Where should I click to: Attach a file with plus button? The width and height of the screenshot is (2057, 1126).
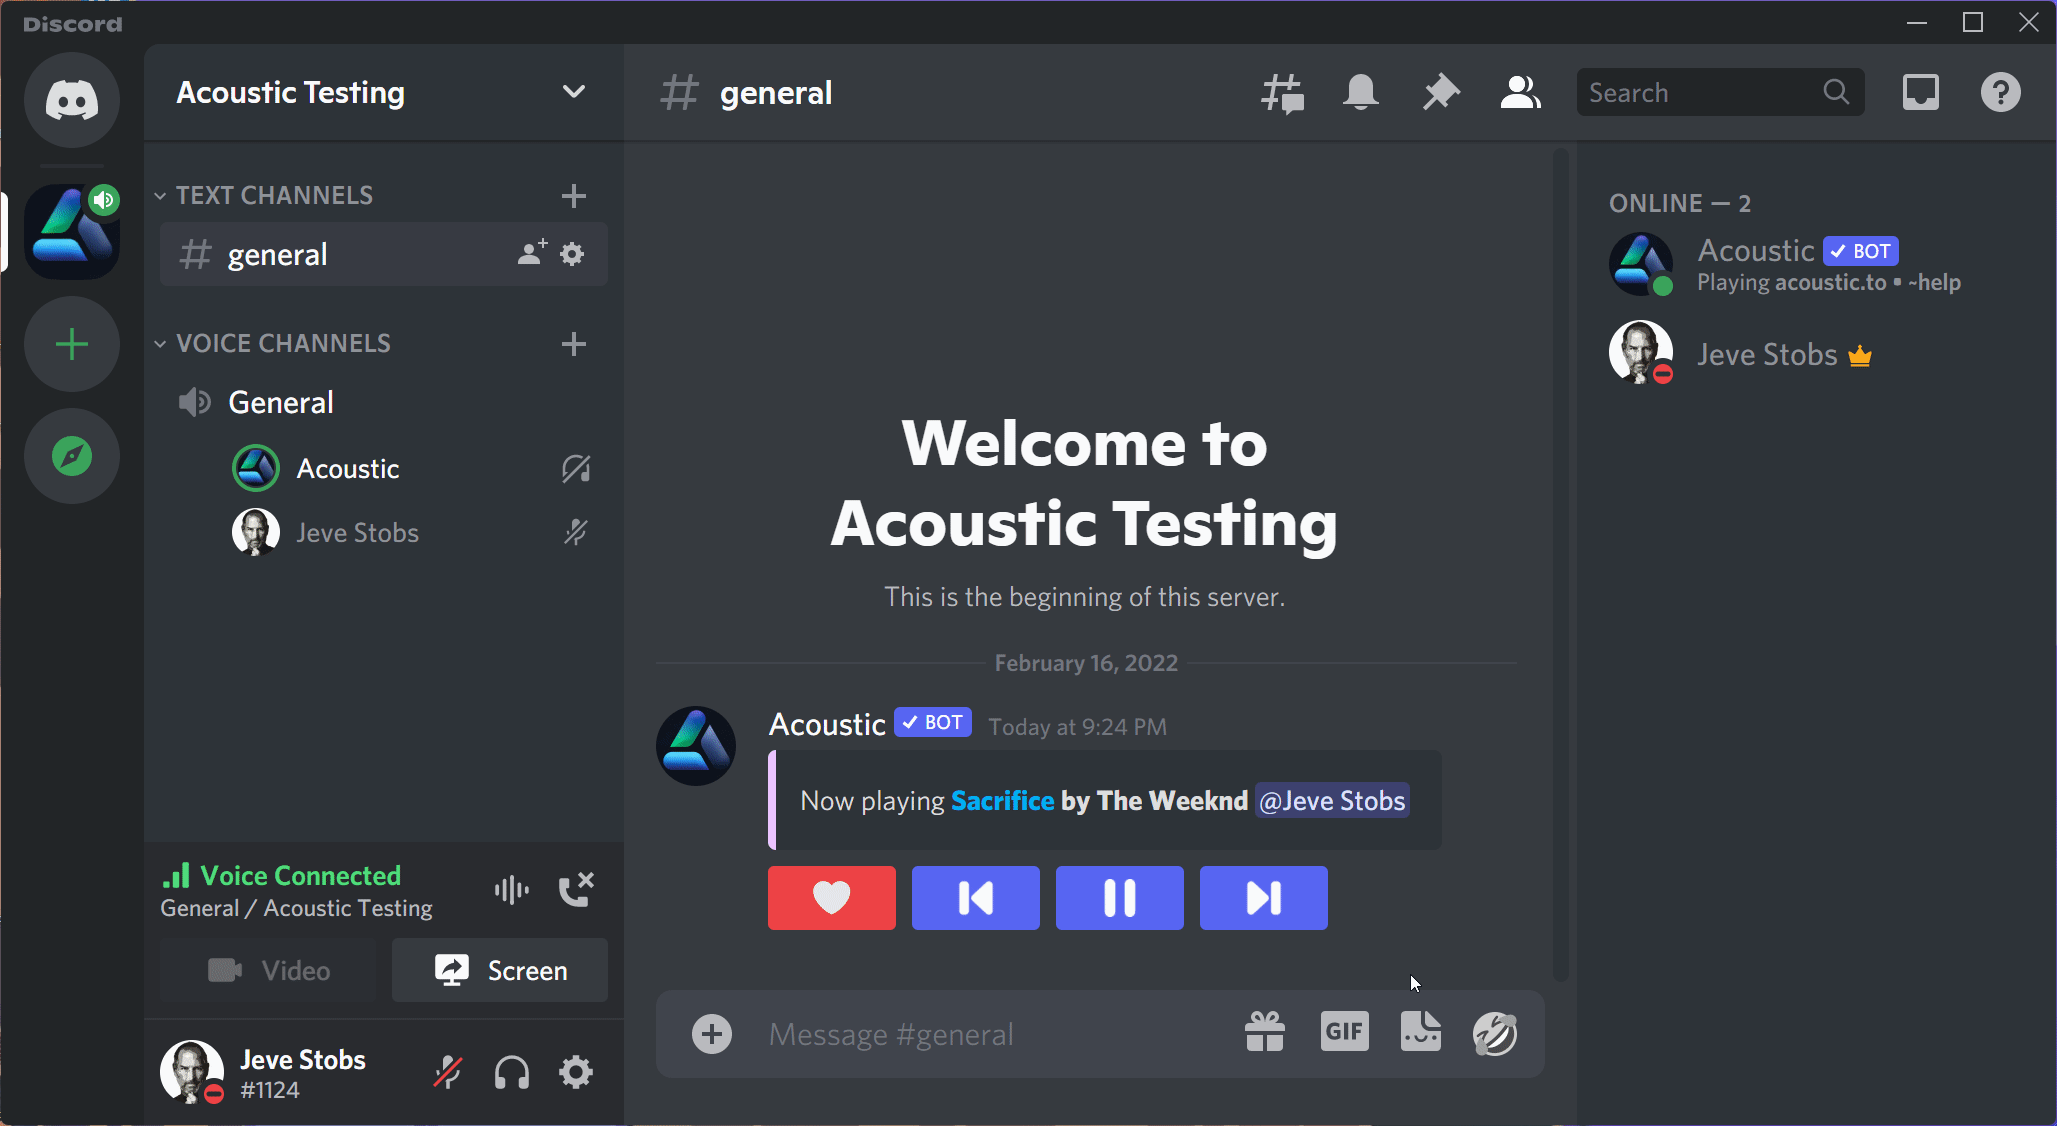[712, 1034]
